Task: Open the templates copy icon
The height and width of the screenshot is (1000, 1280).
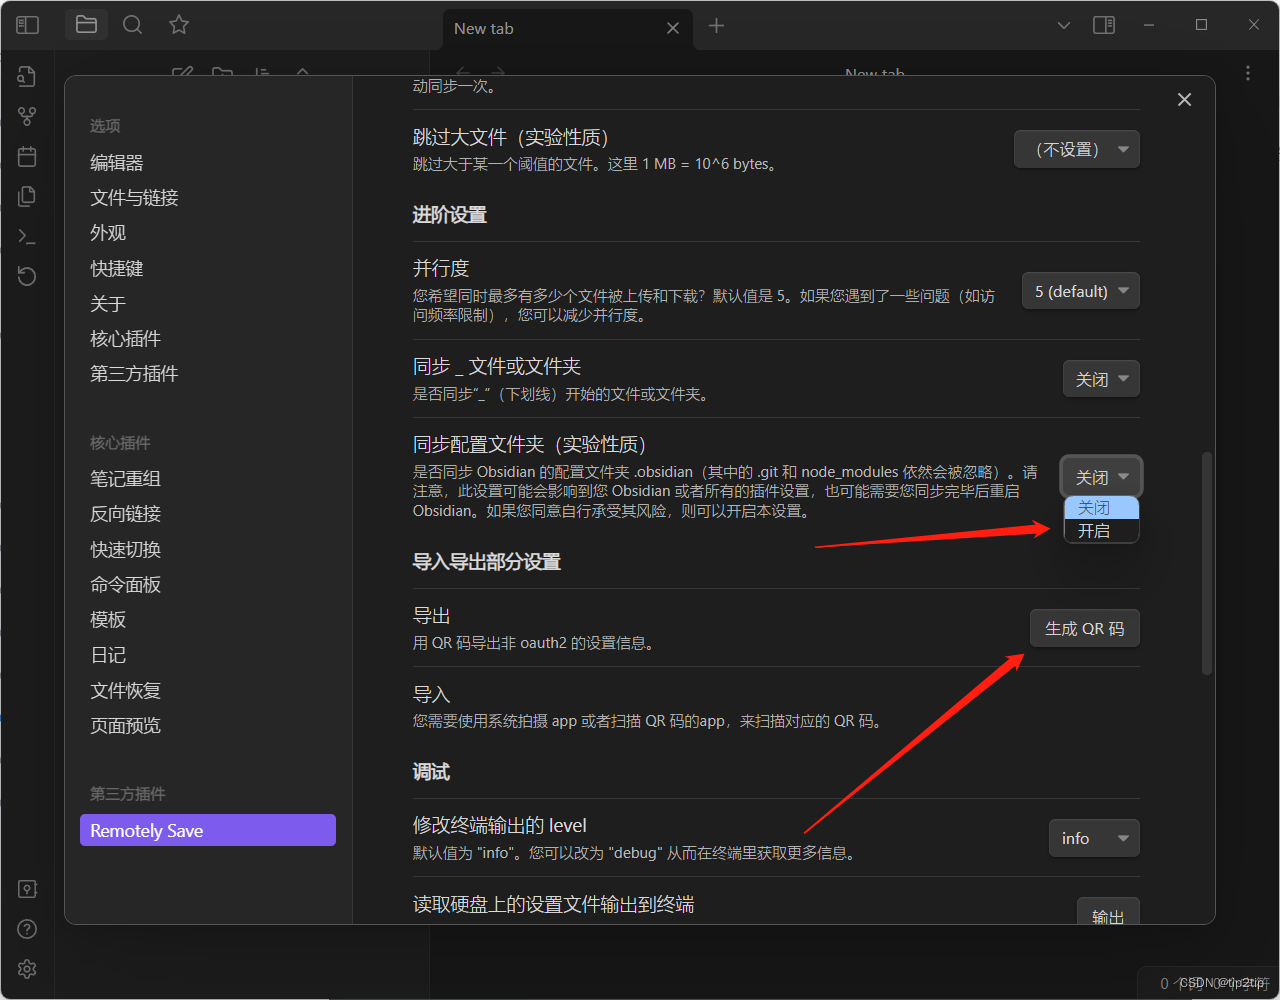Action: (27, 196)
